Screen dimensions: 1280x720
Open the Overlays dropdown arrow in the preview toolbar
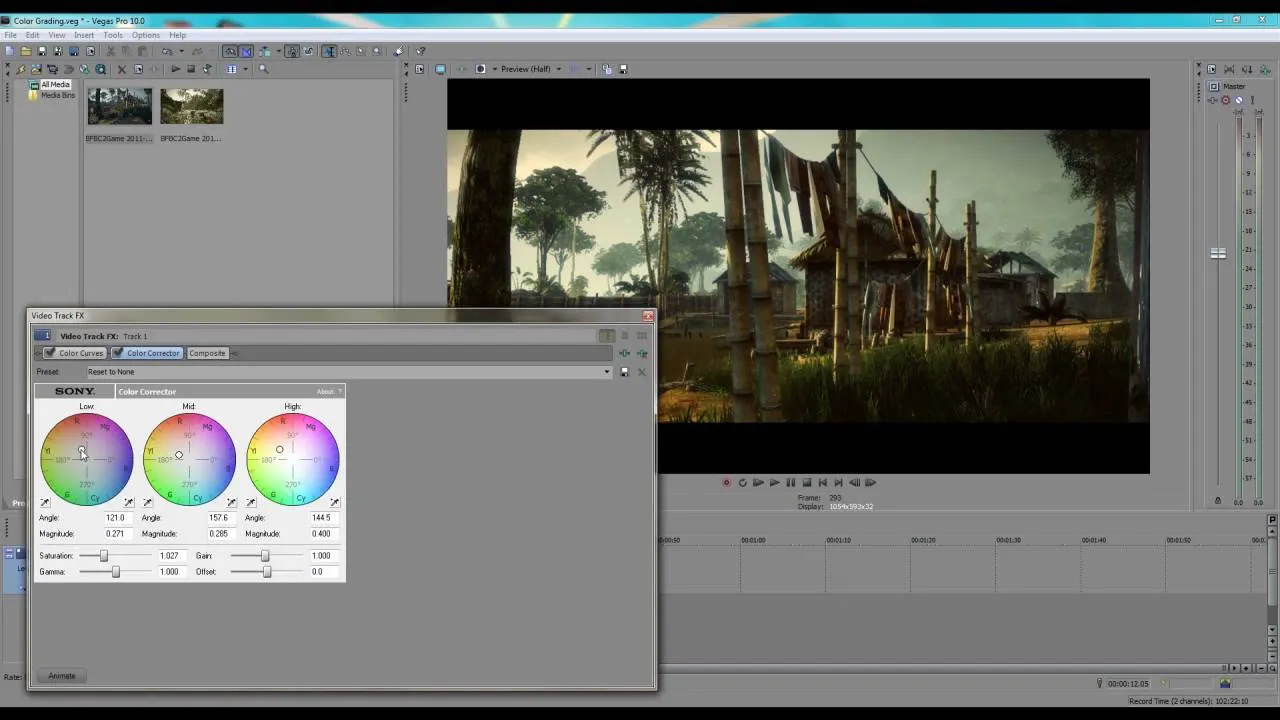588,69
